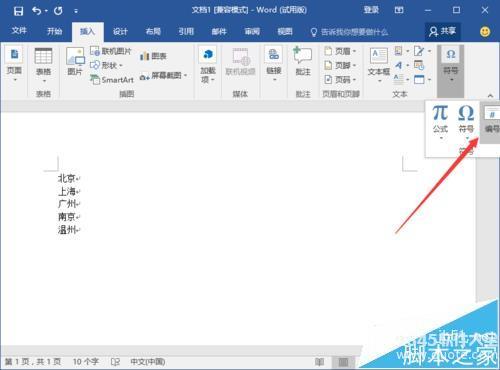Open the 链接 links dropdown
Screen dimensions: 500x370
point(274,64)
